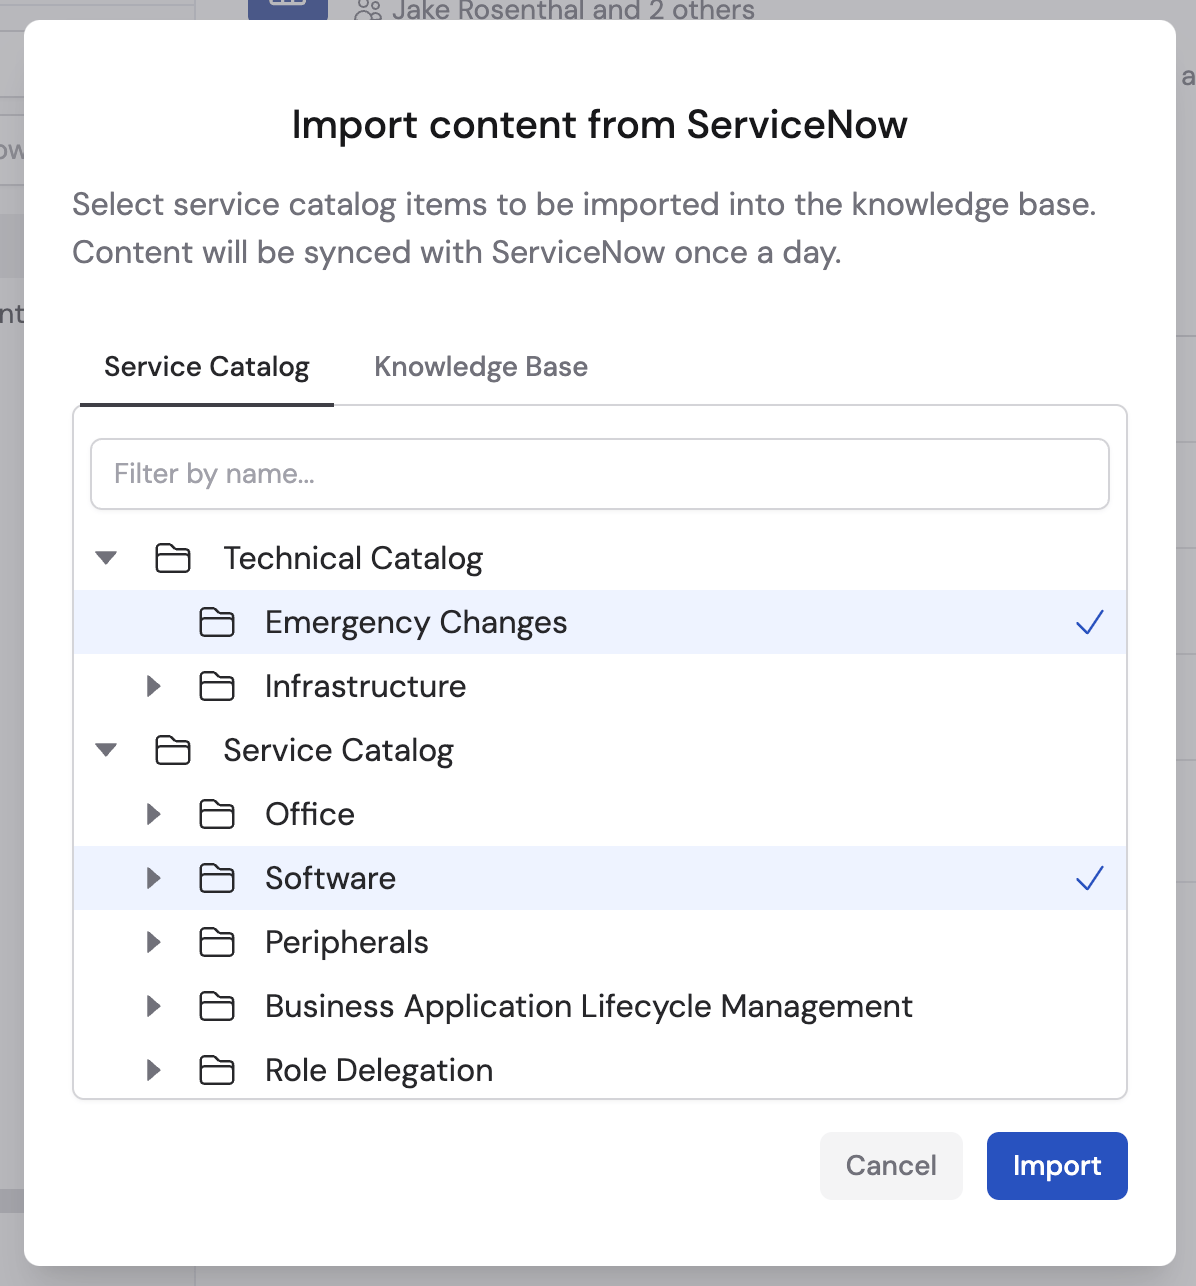Focus the Filter by name field
This screenshot has width=1196, height=1286.
point(600,474)
